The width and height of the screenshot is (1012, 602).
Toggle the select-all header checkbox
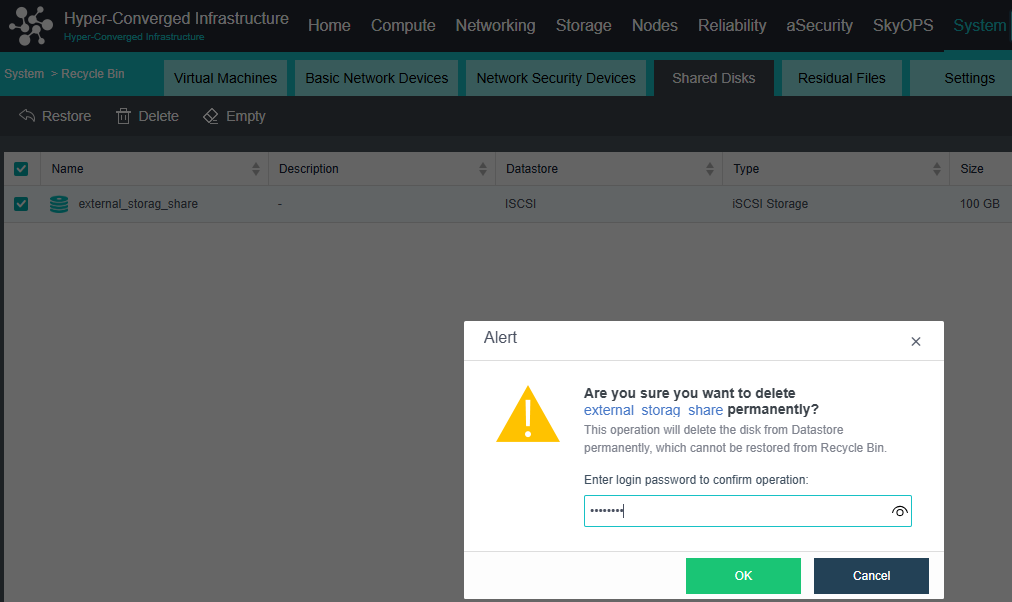coord(21,169)
